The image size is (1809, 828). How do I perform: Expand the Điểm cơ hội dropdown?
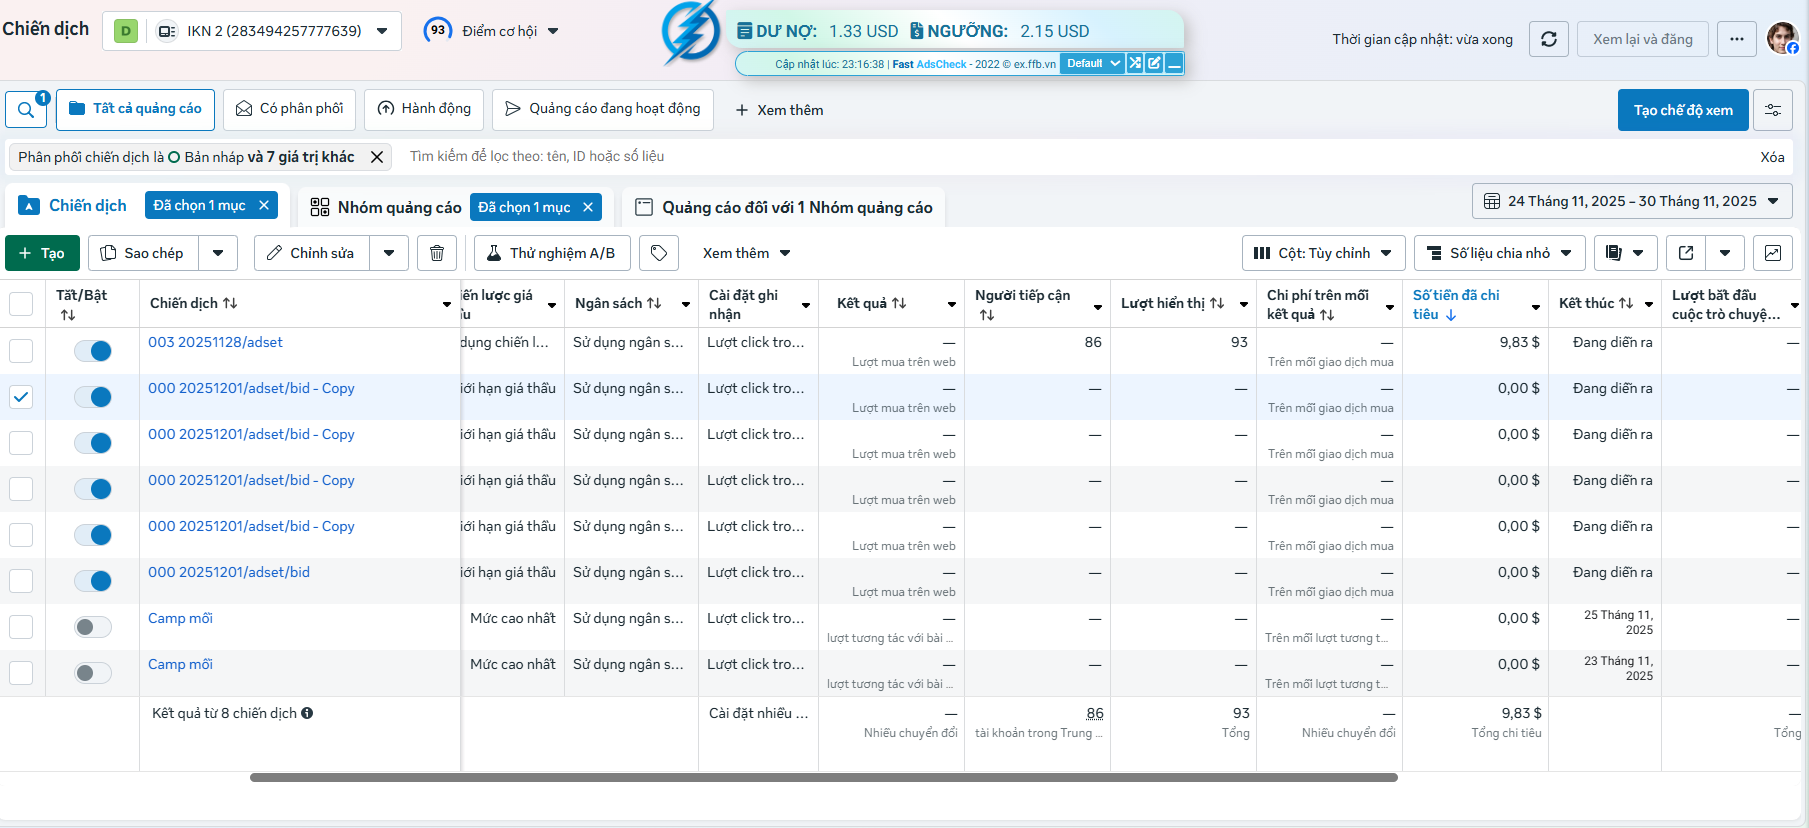point(553,31)
